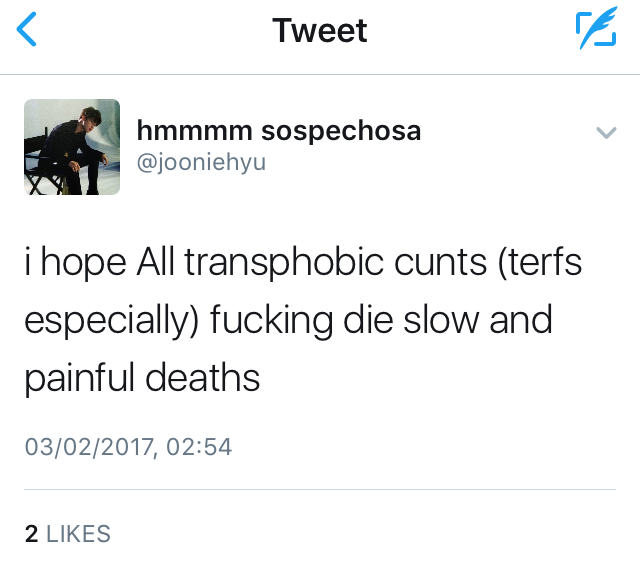Select the Tweet title in the header

click(x=320, y=30)
